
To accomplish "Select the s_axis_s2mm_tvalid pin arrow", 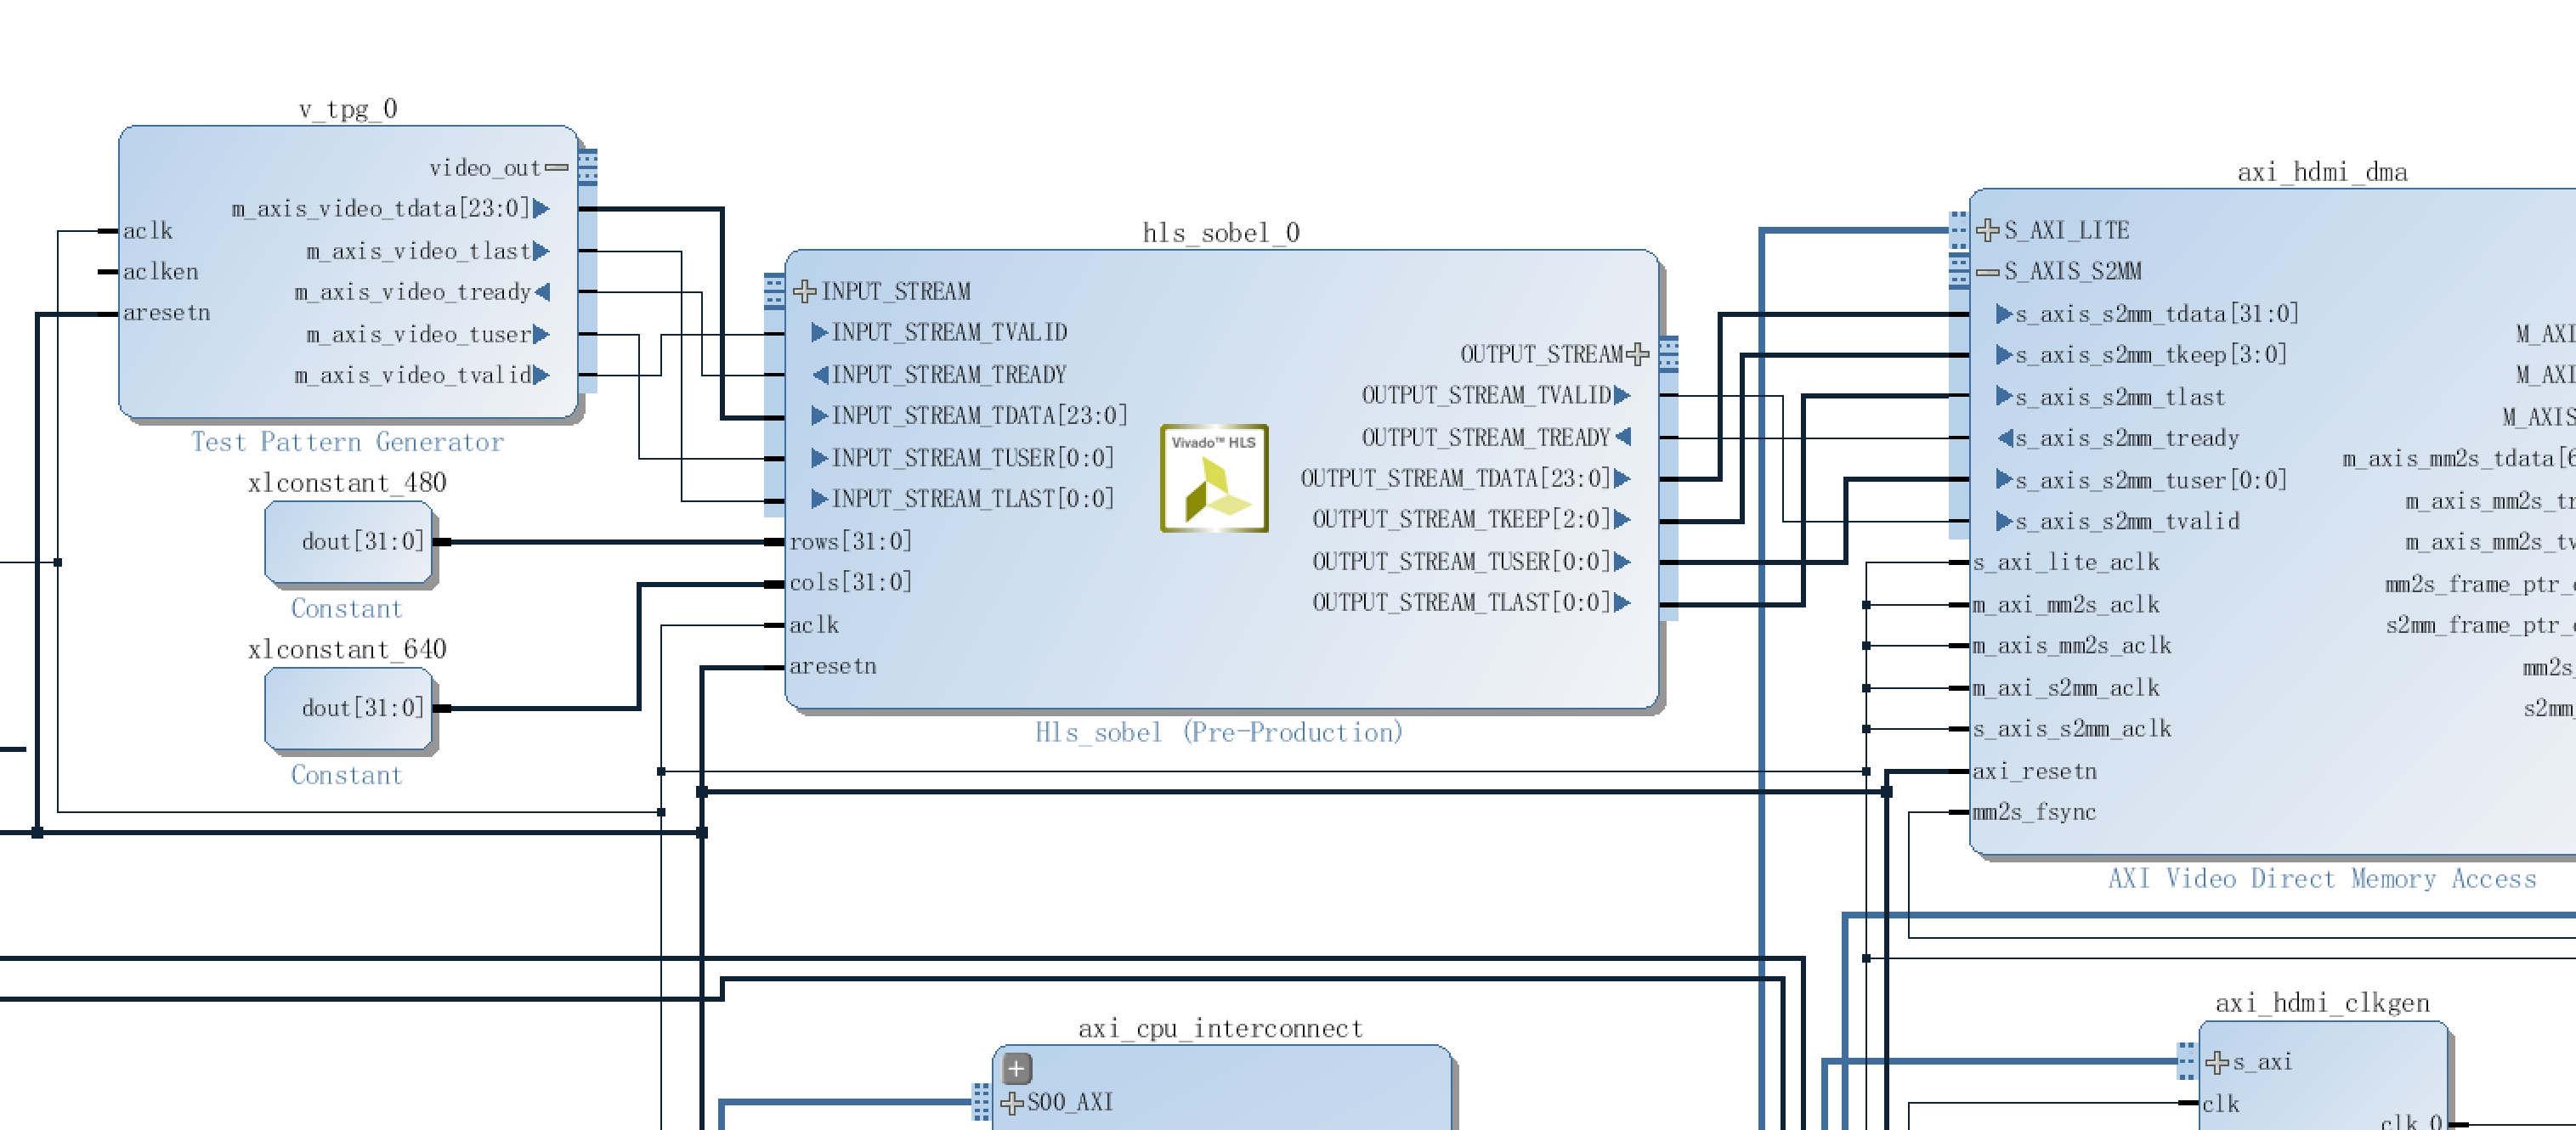I will tap(2004, 521).
